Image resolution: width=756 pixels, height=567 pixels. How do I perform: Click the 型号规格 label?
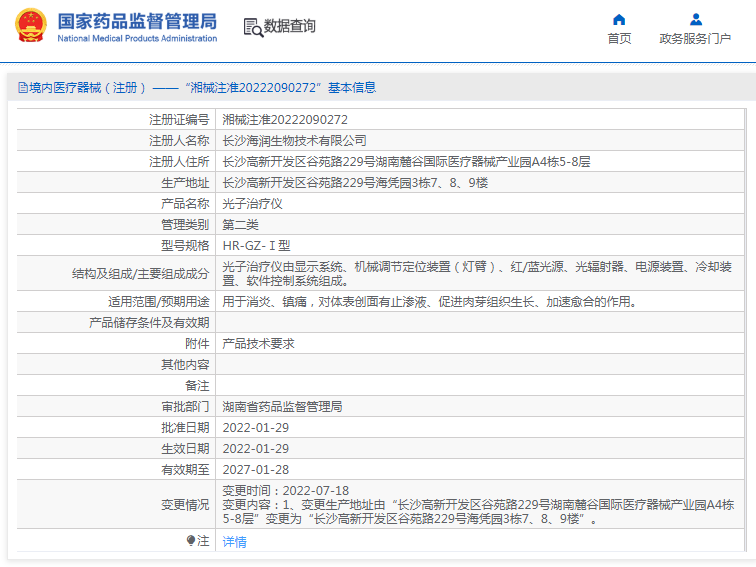tap(185, 245)
